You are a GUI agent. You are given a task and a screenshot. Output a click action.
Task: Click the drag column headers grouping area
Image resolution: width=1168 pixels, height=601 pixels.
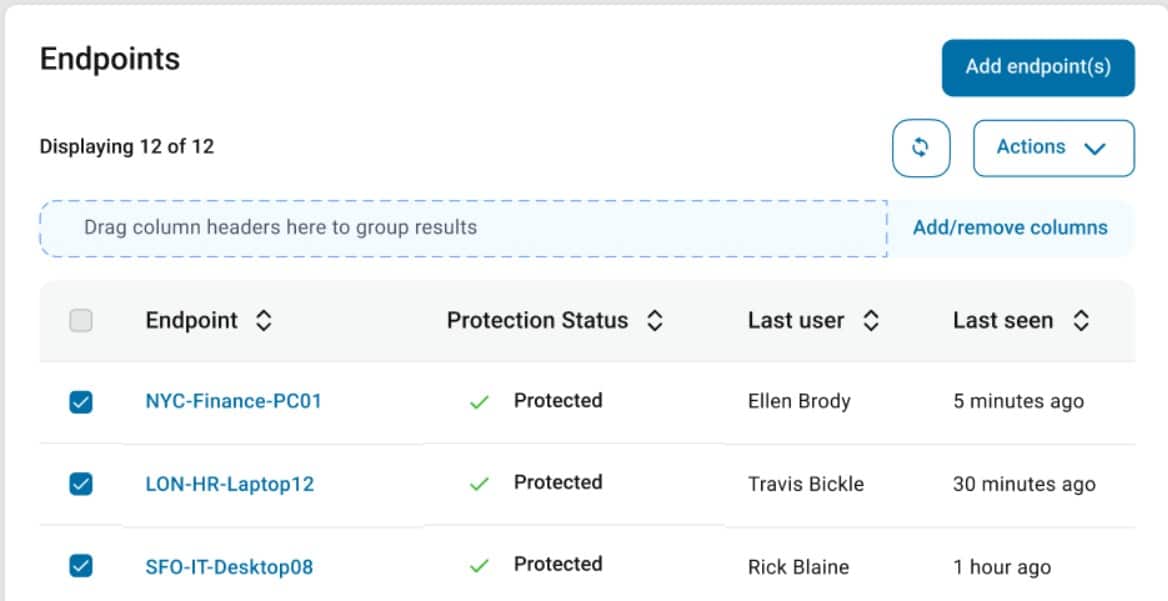click(463, 227)
